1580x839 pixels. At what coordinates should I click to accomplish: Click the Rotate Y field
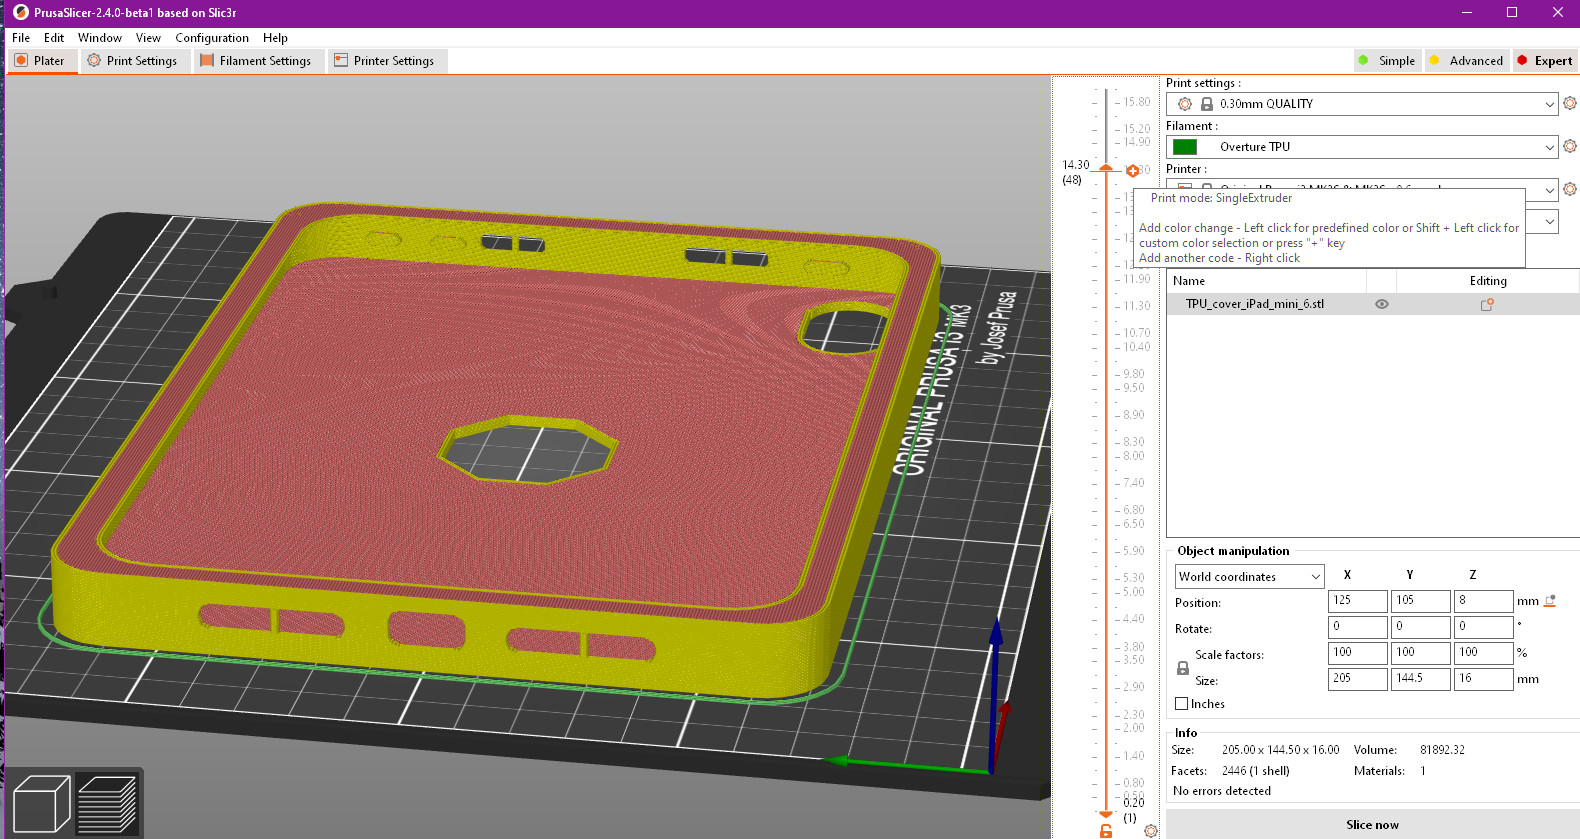1420,627
